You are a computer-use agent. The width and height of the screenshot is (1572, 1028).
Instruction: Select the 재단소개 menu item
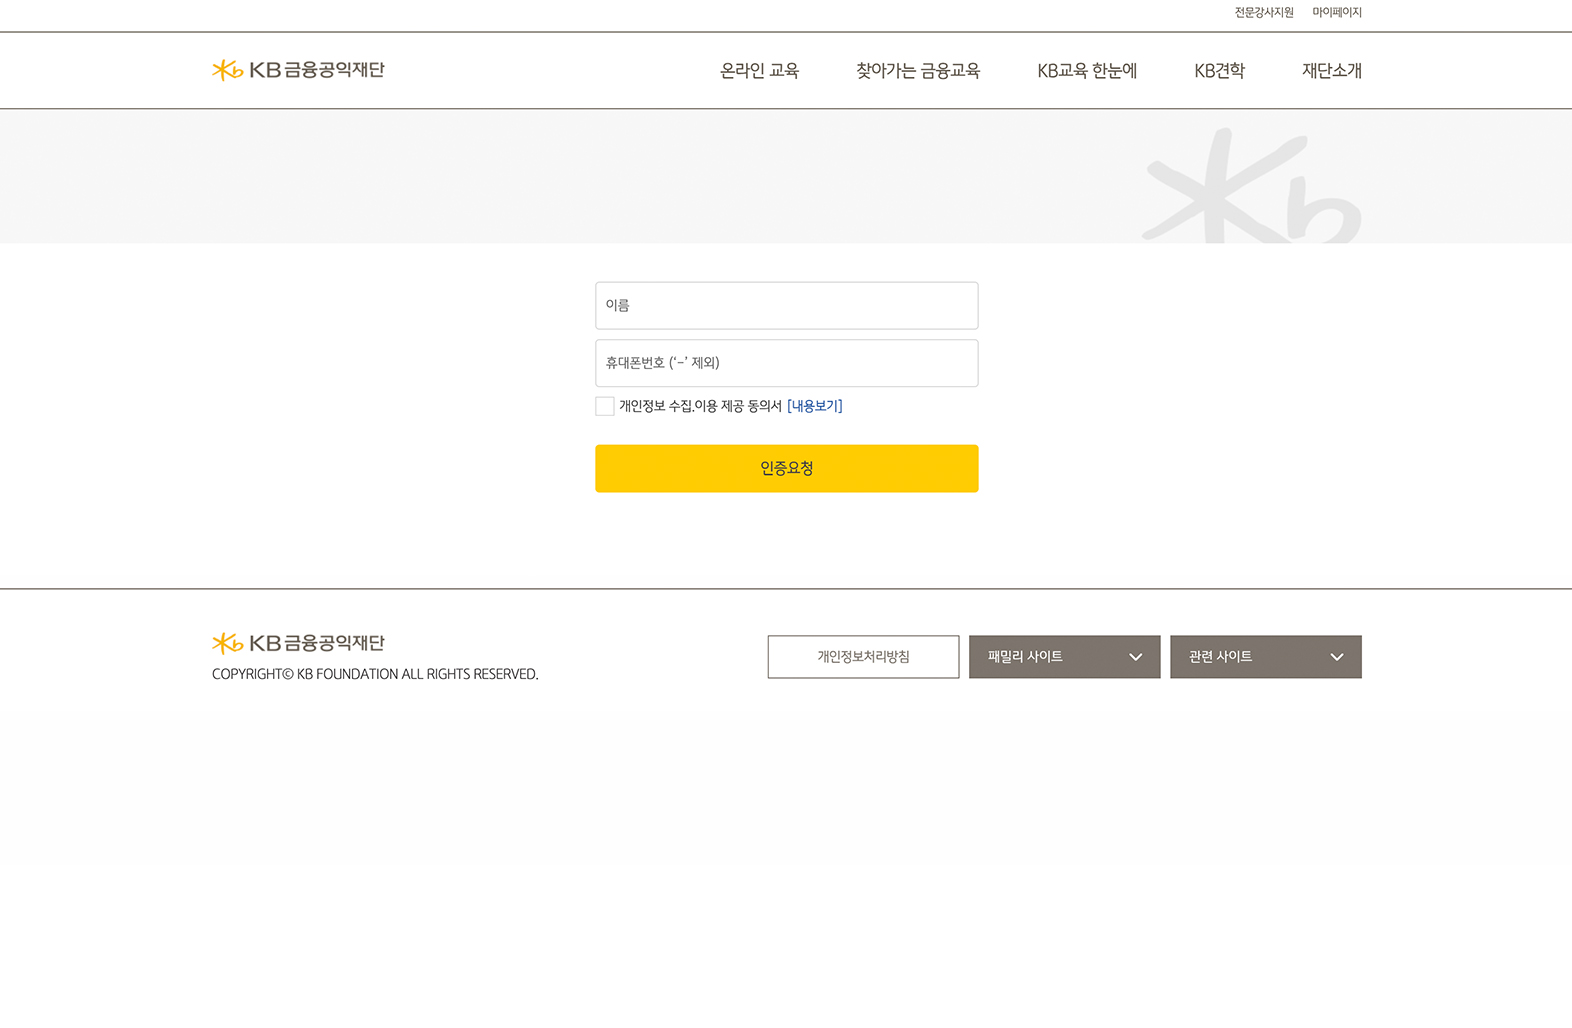(1331, 71)
